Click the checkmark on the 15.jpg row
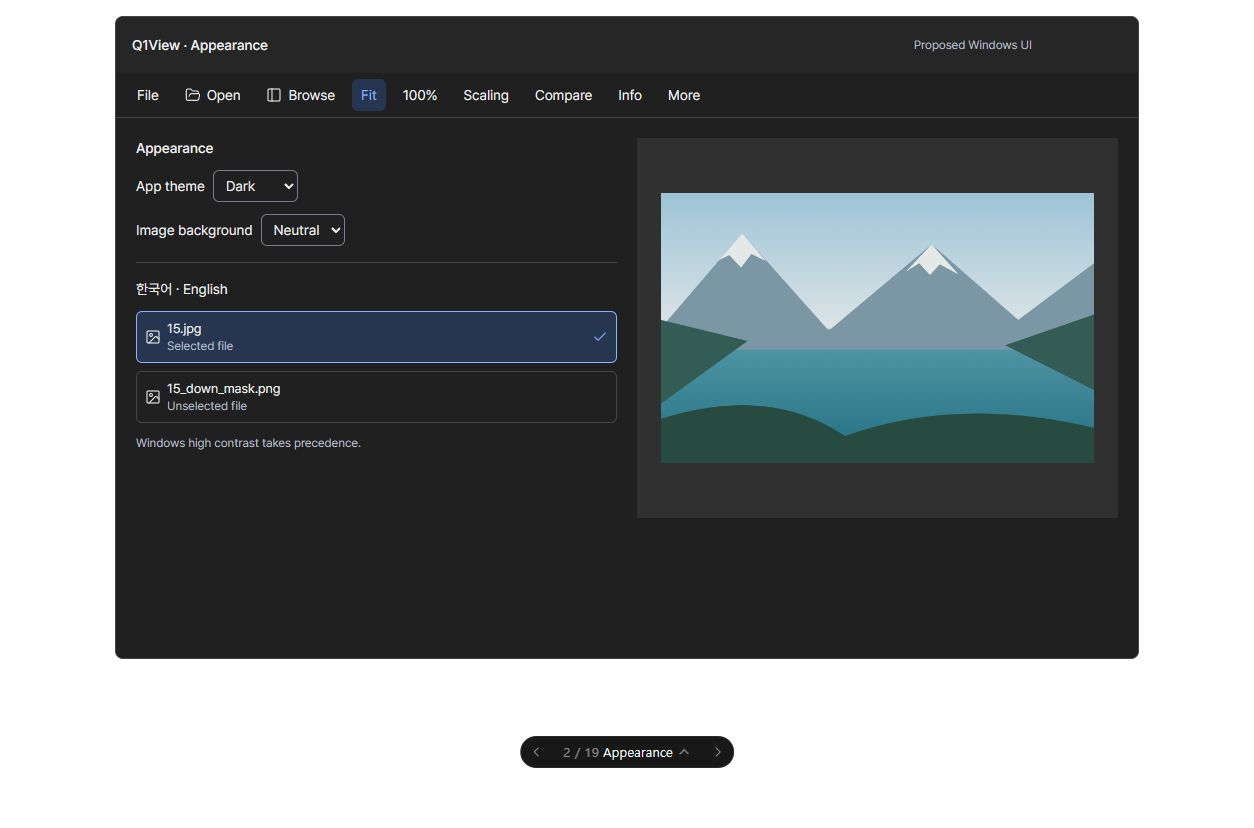The image size is (1254, 828). [x=600, y=337]
